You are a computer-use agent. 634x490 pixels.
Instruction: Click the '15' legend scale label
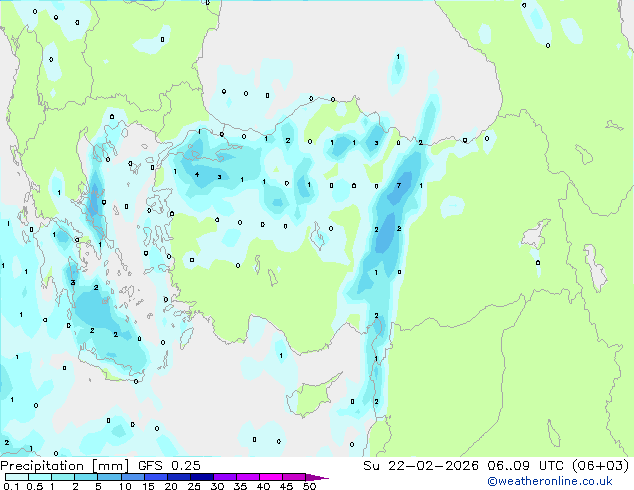point(148,486)
